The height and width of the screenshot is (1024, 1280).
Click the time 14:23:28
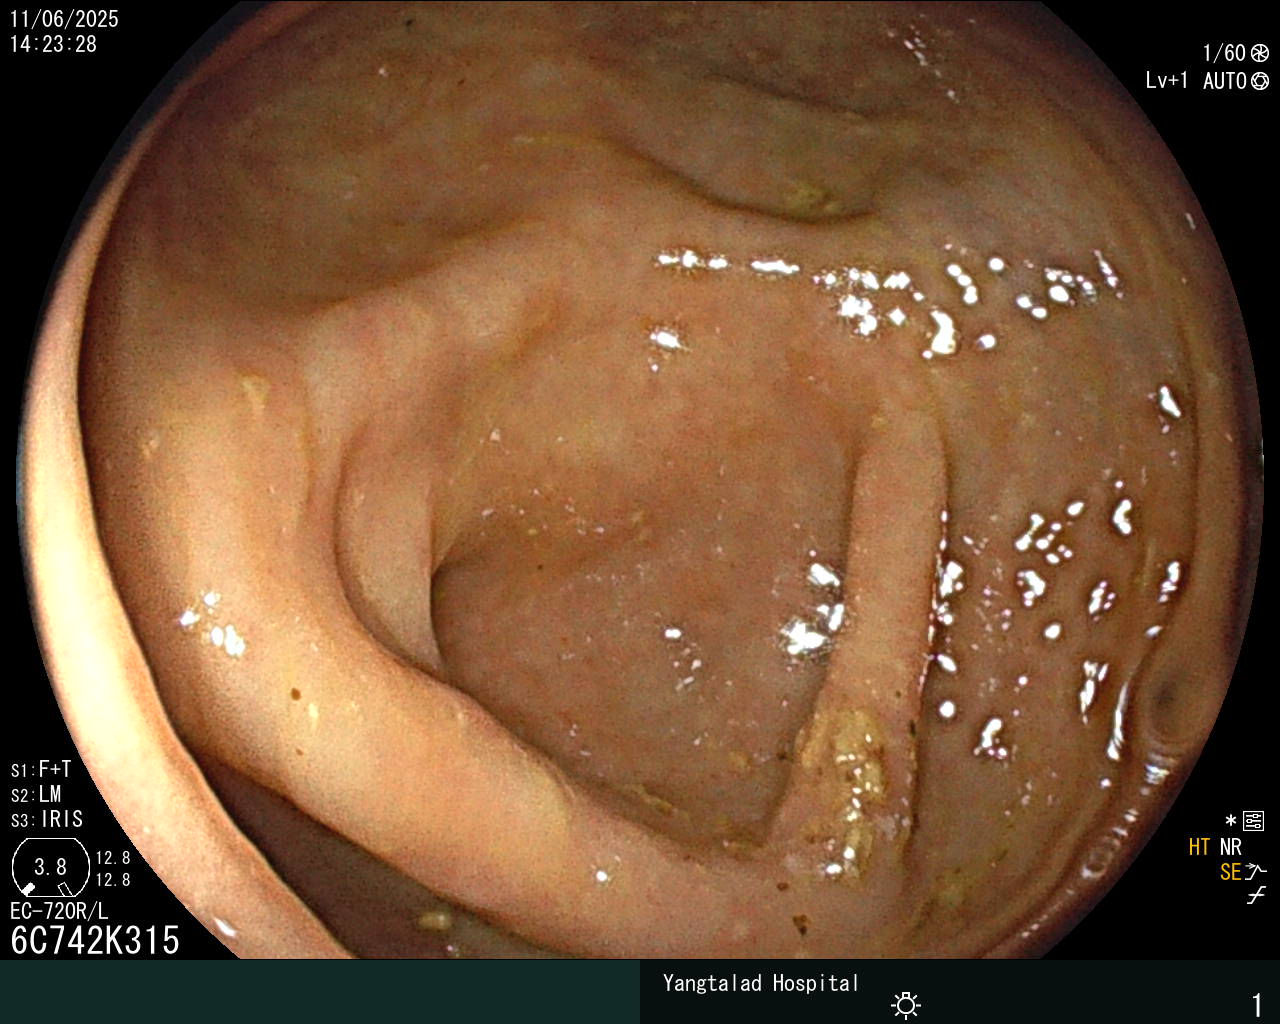tap(53, 44)
